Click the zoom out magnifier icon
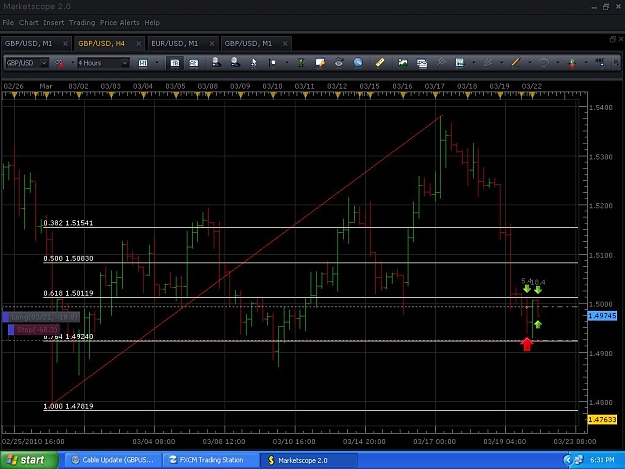625x469 pixels. pos(235,63)
